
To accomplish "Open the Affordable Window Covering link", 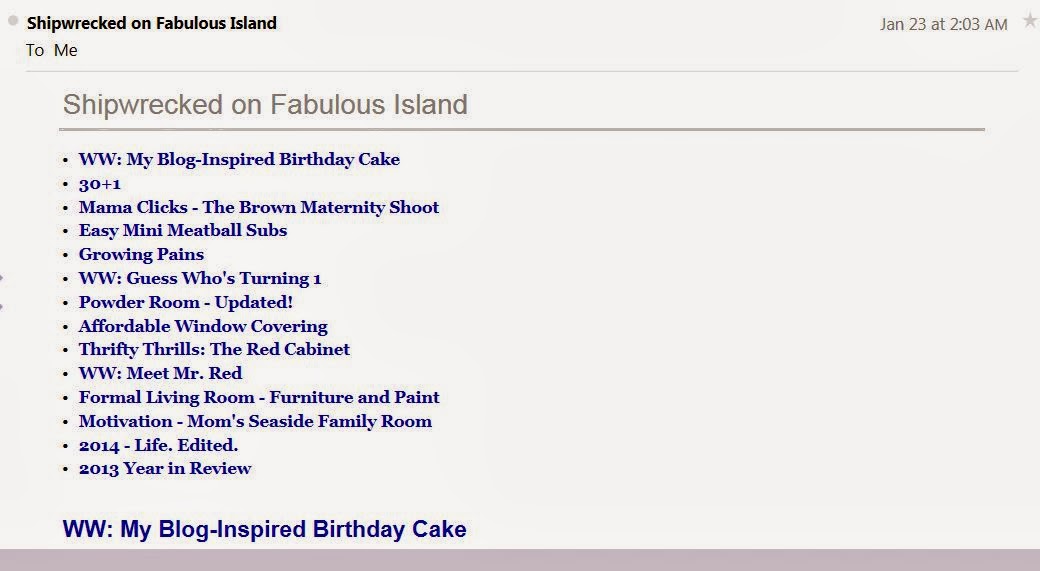I will tap(203, 326).
